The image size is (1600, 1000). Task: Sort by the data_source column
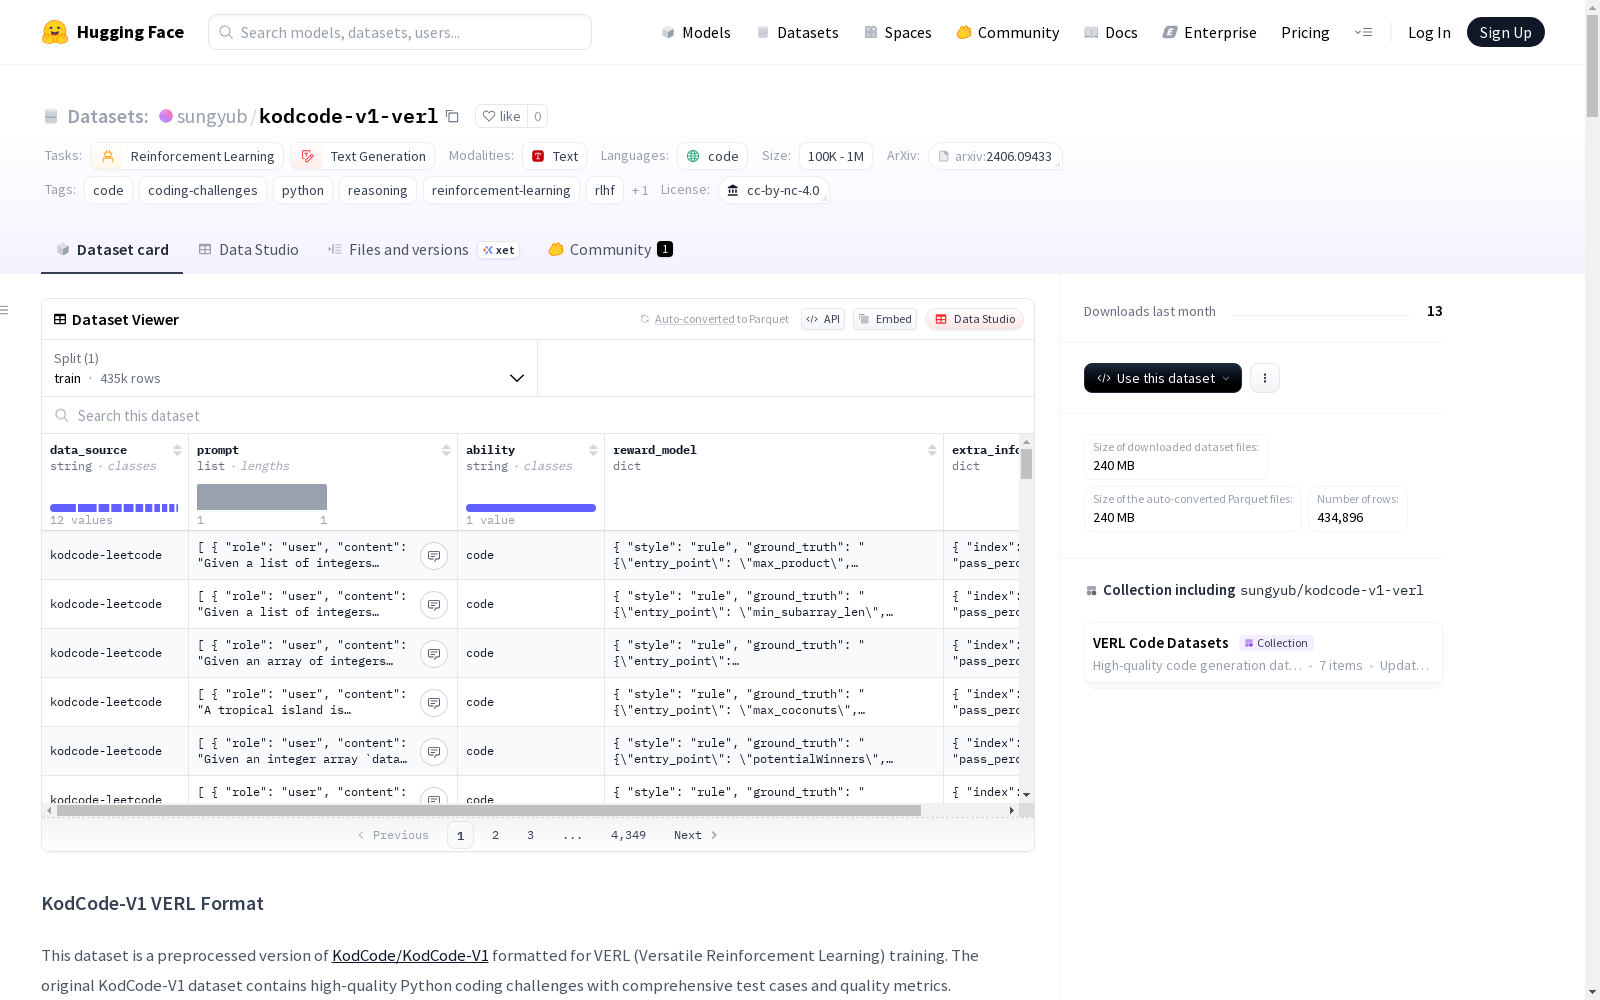click(x=177, y=450)
